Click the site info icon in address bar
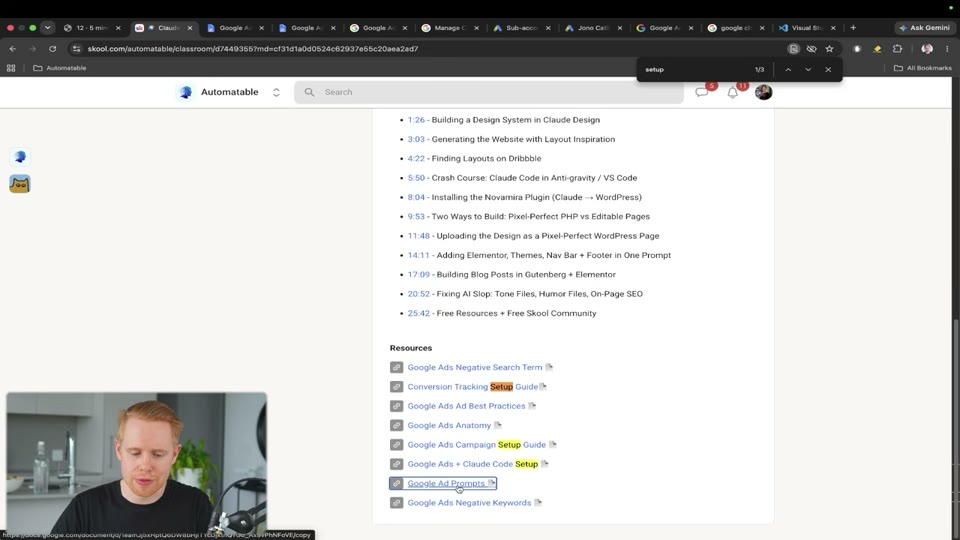 point(77,48)
